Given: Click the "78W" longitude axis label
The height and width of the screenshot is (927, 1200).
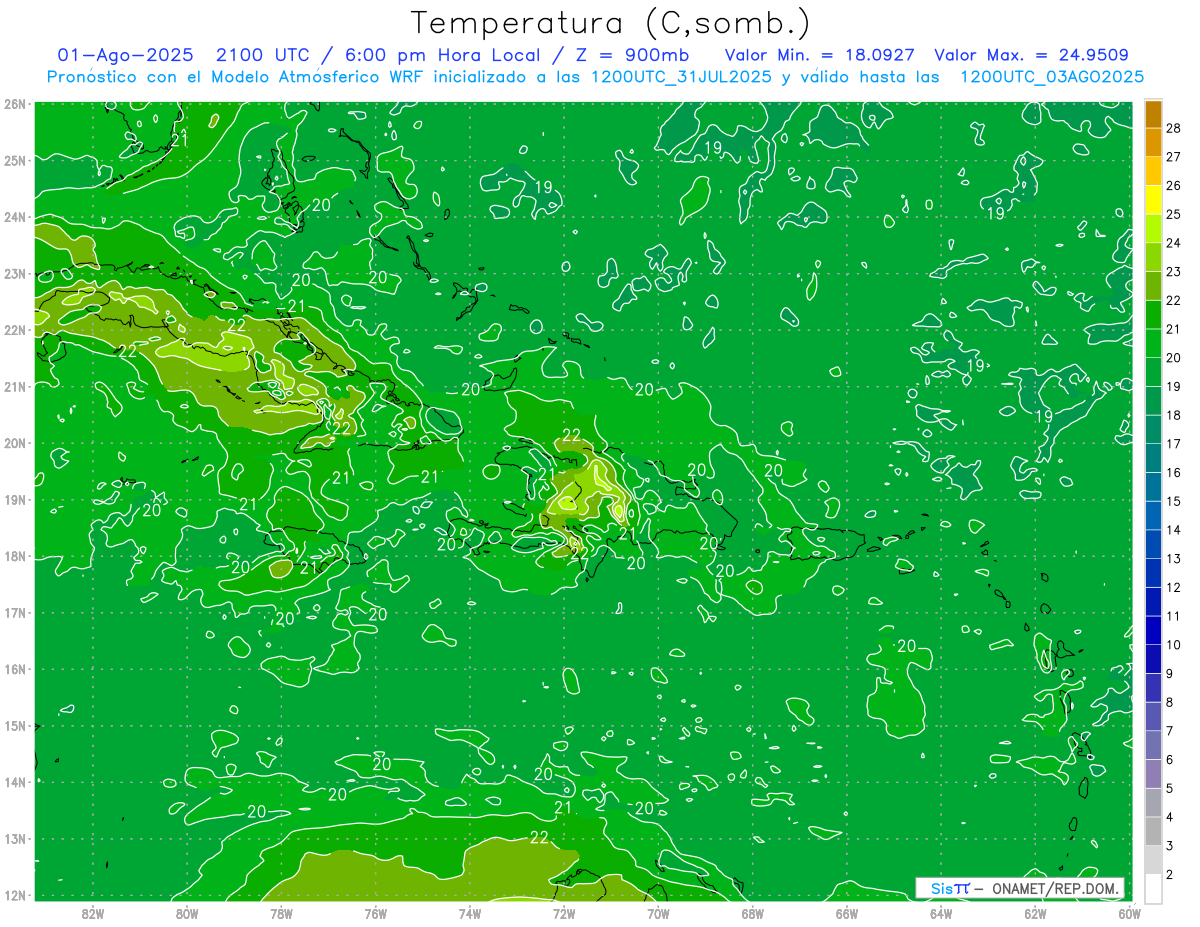Looking at the screenshot, I should click(x=281, y=913).
